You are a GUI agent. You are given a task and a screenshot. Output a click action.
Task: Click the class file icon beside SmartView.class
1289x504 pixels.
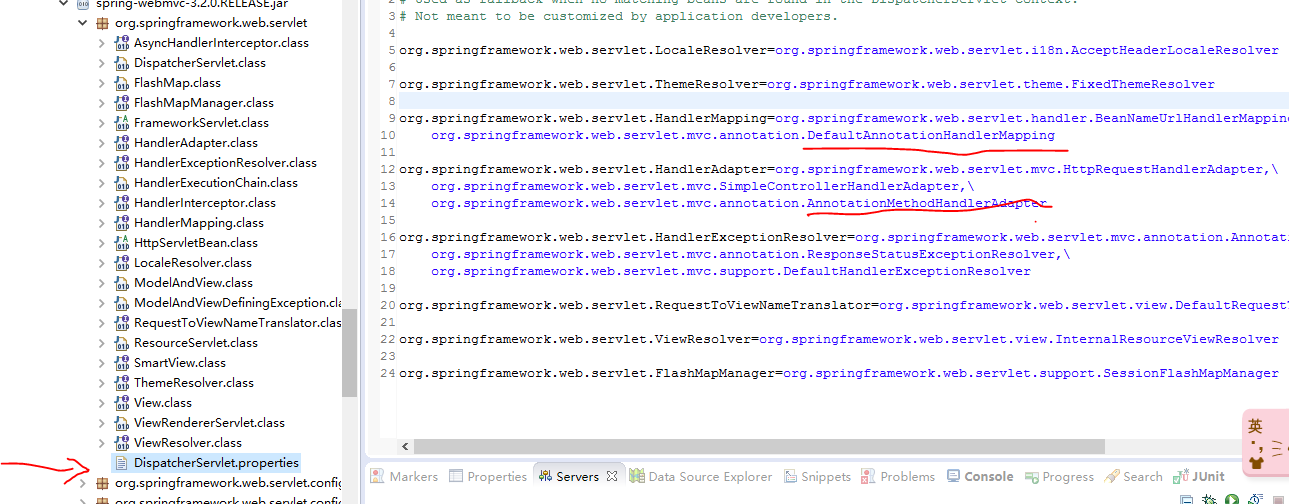point(122,363)
